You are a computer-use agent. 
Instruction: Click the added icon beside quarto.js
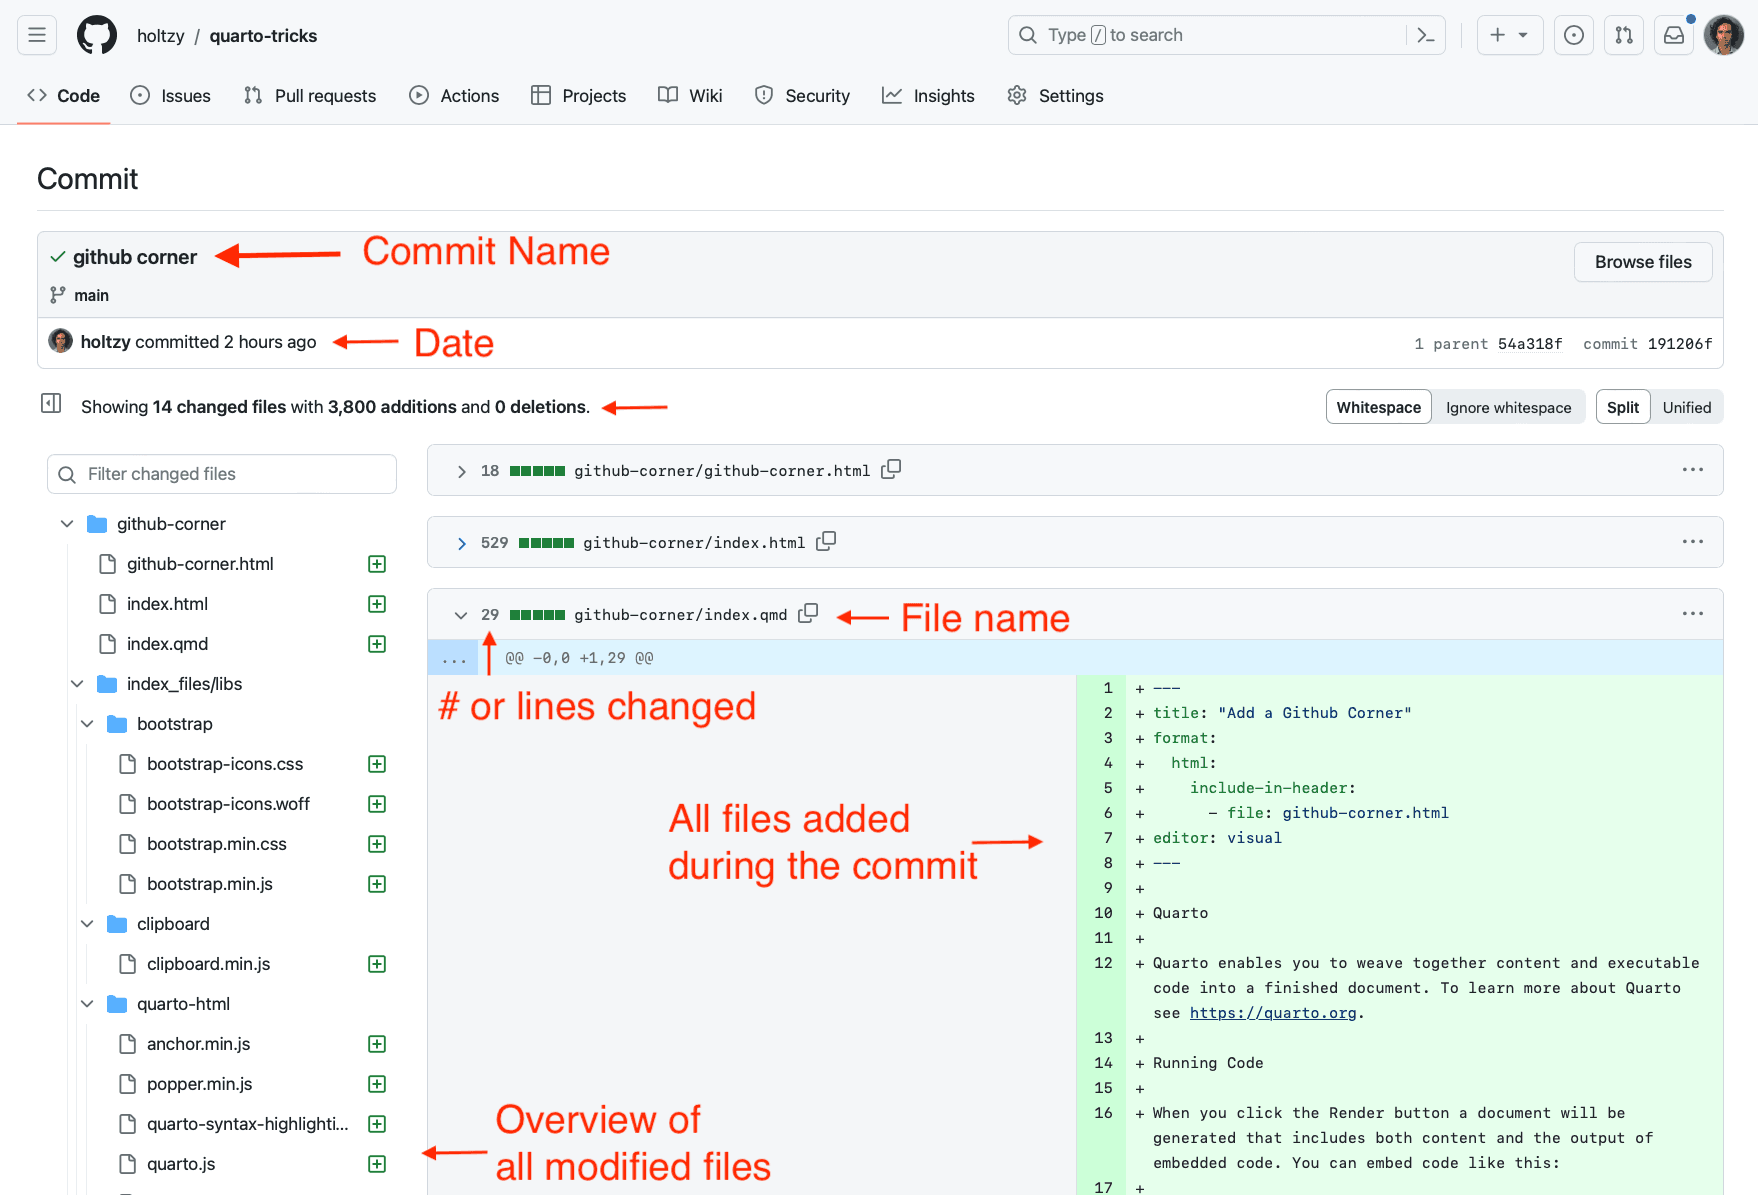[x=377, y=1164]
